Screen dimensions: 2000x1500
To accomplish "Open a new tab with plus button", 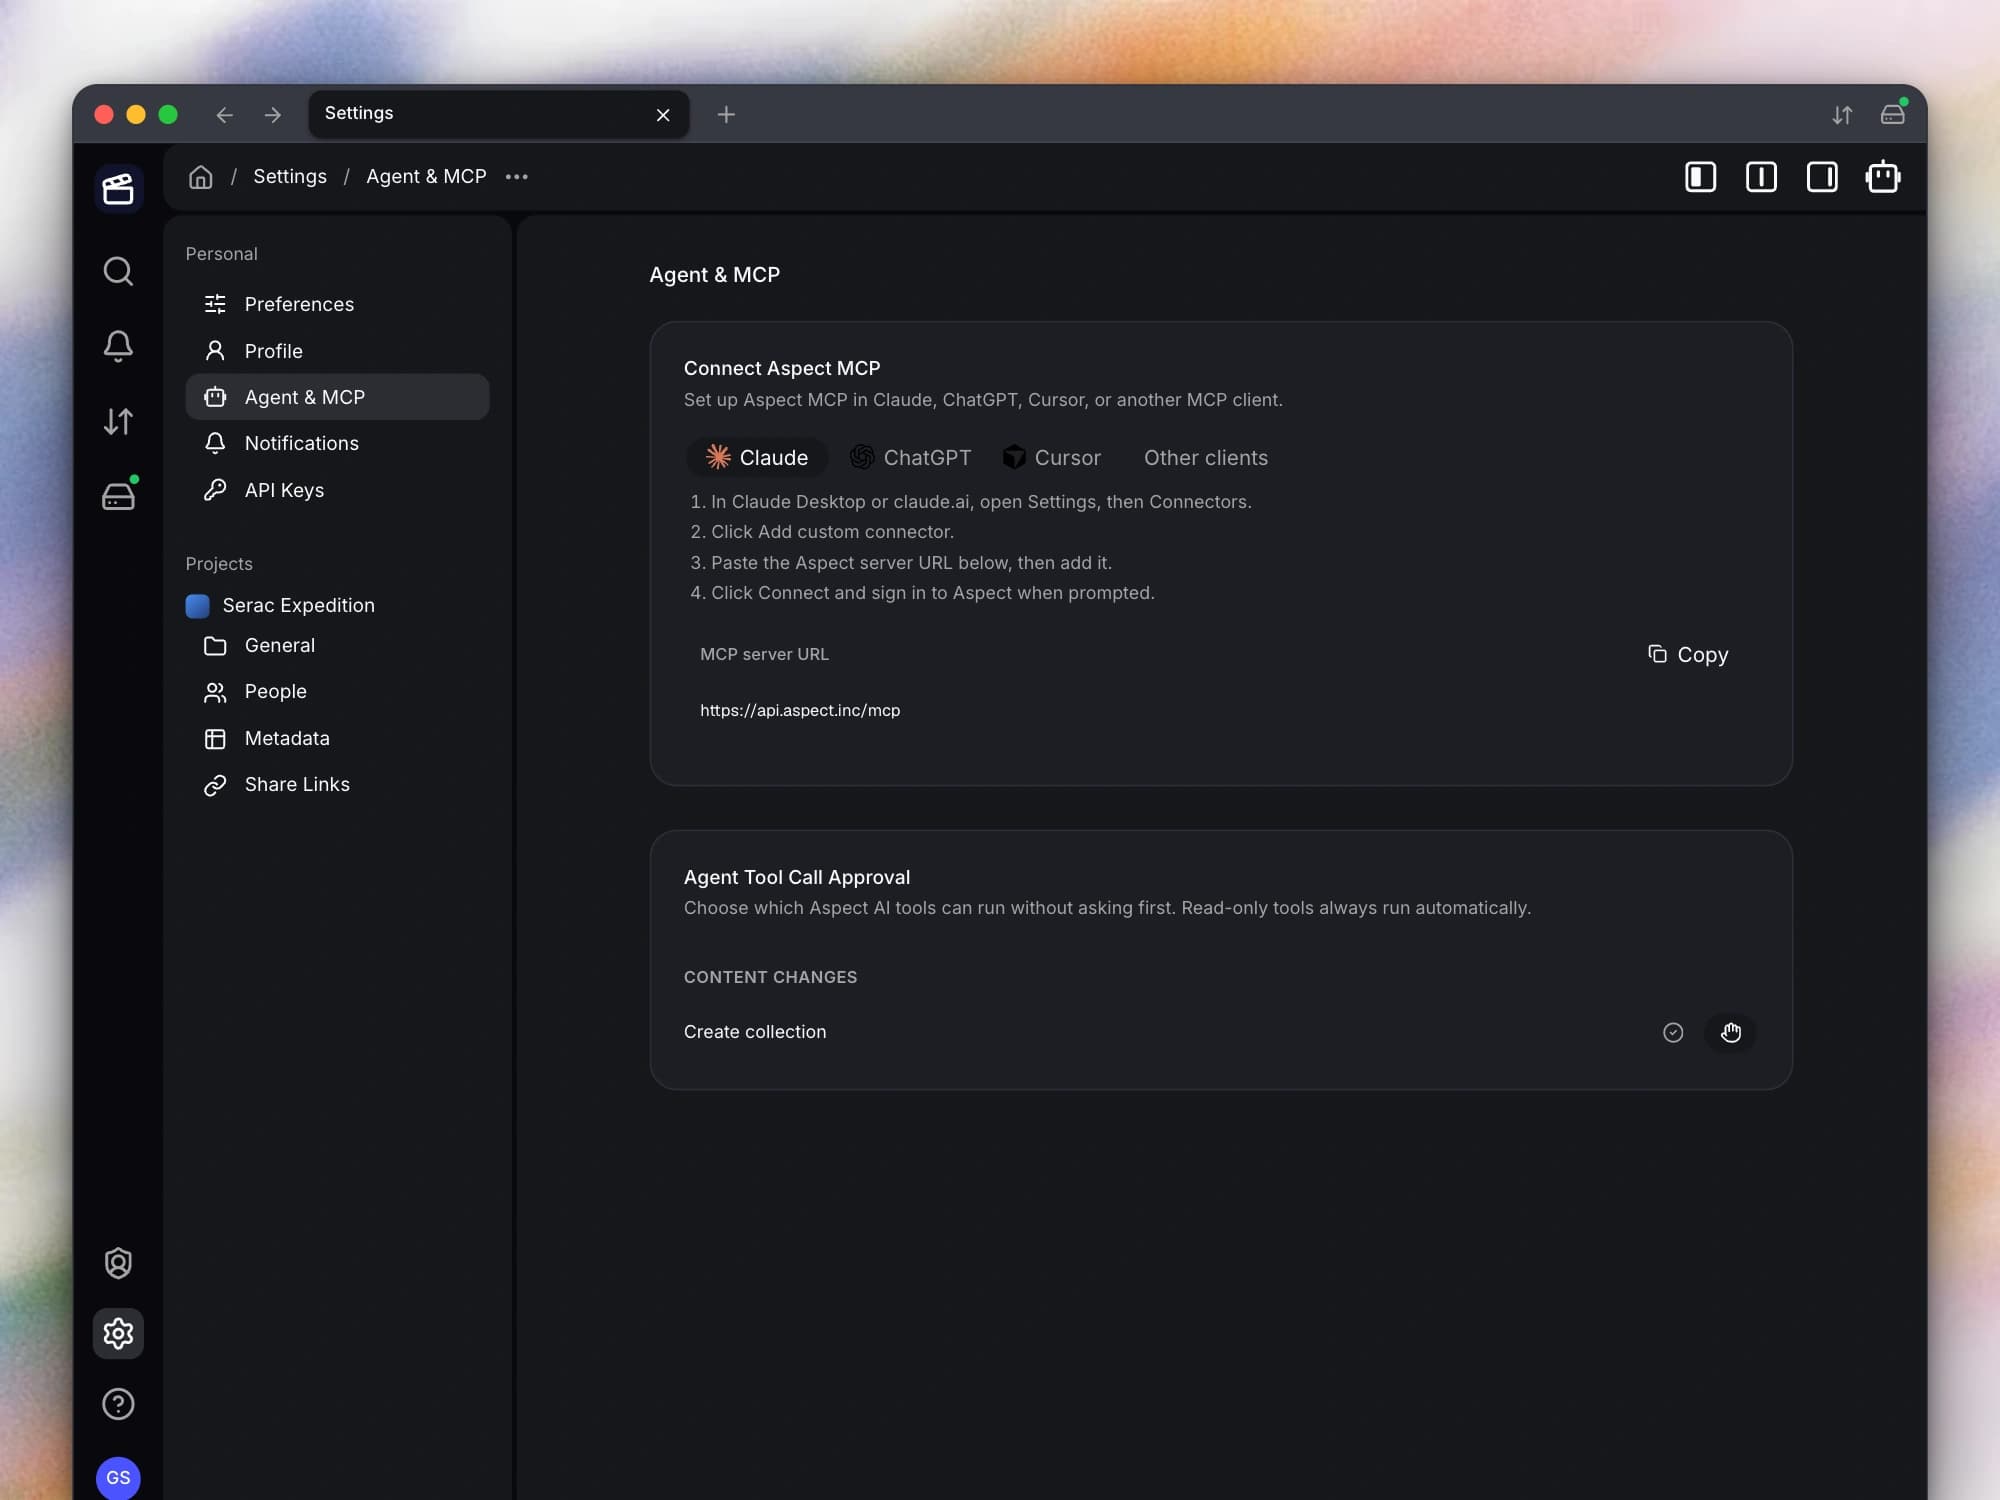I will (x=726, y=115).
